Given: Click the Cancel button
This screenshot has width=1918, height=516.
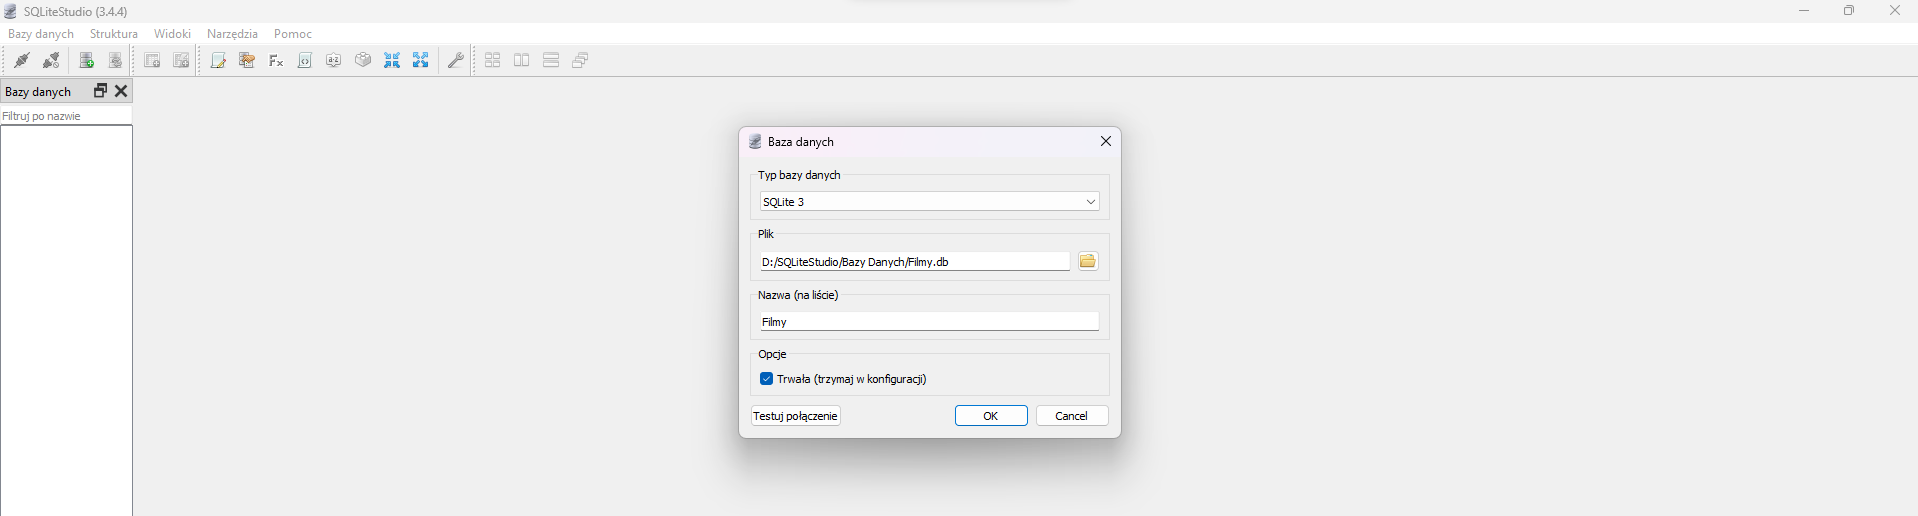Looking at the screenshot, I should [x=1072, y=416].
